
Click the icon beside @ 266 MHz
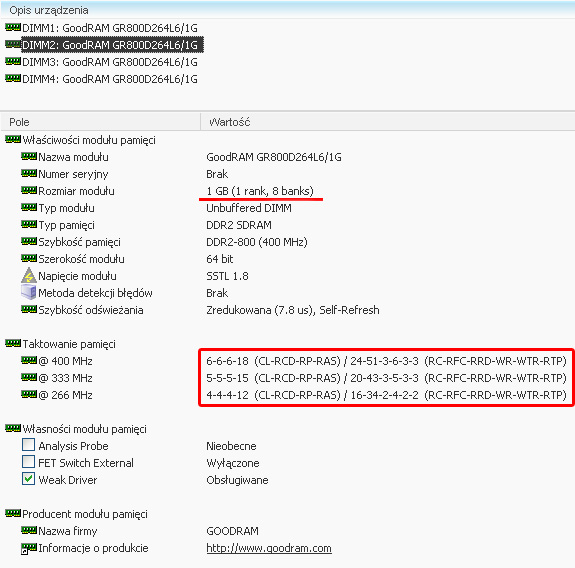[x=29, y=395]
